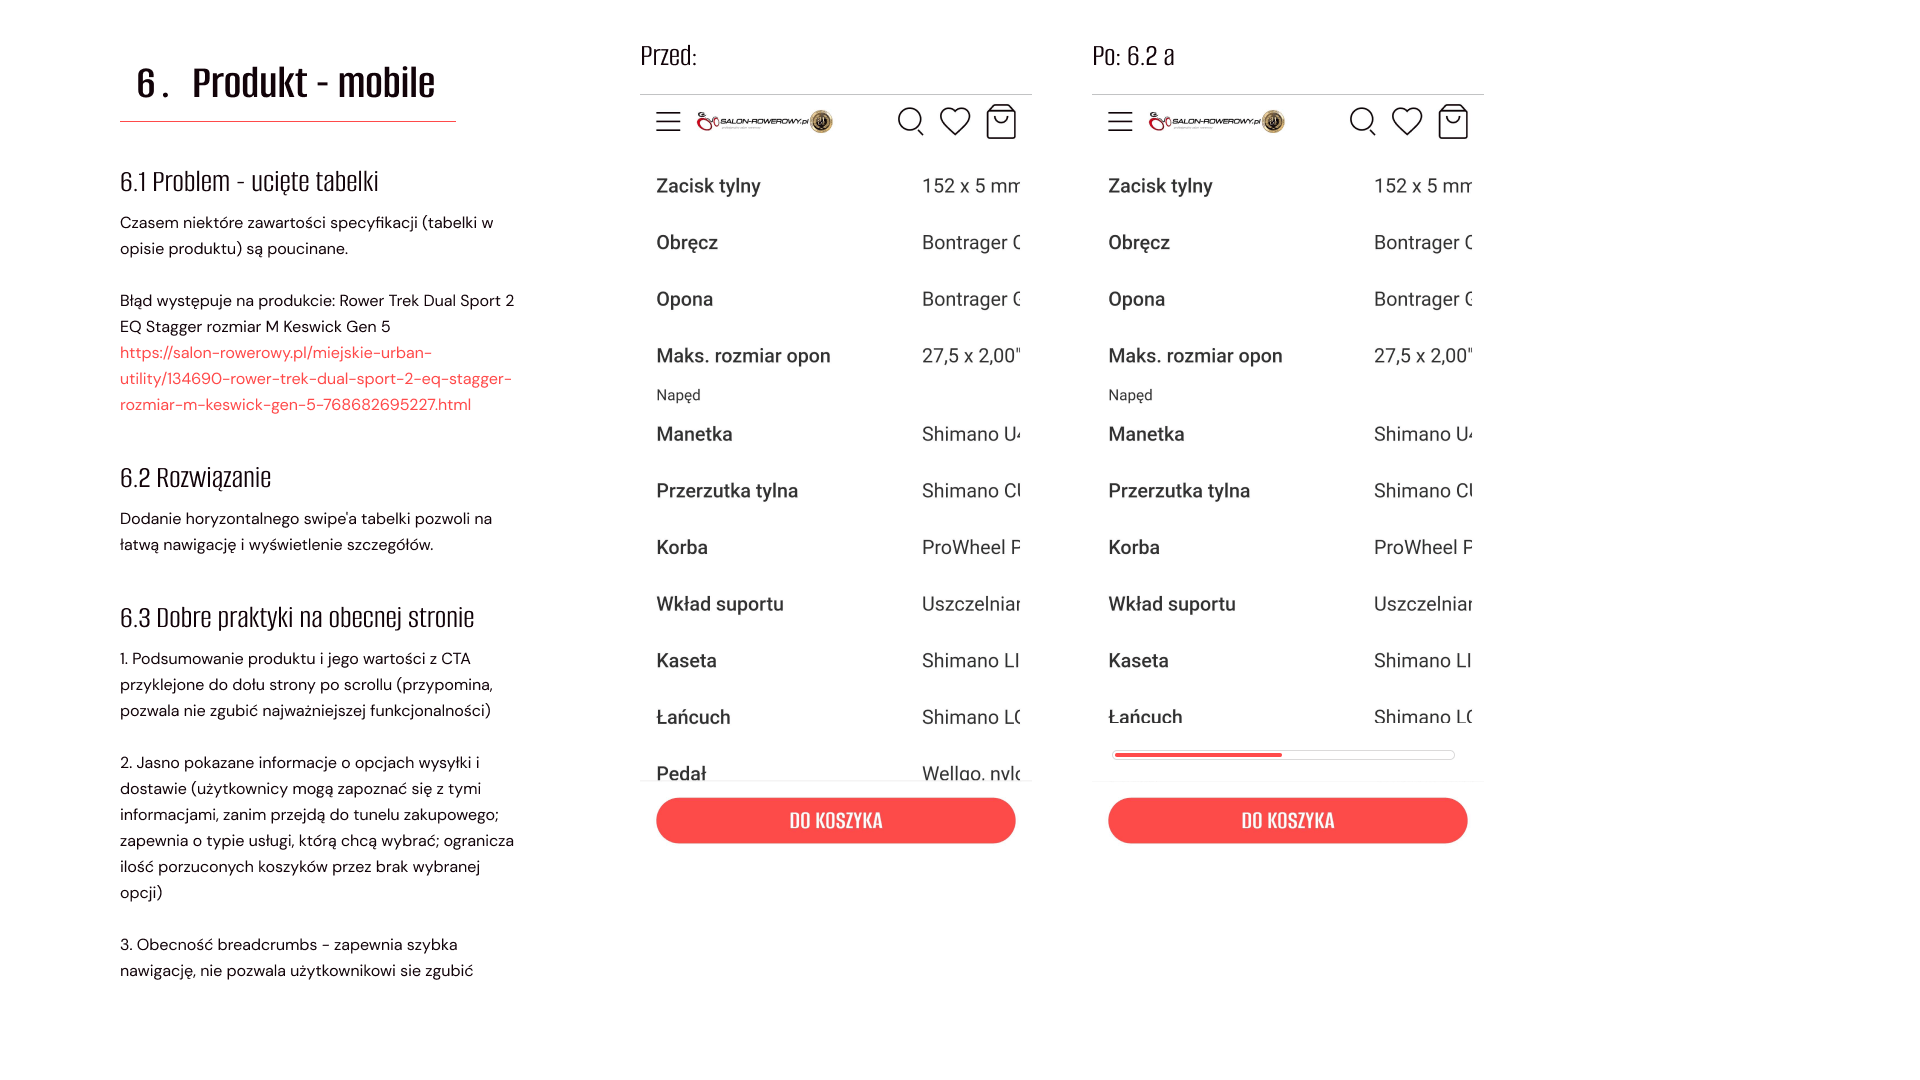Click salon-rowerowy logo in Przed mockup
This screenshot has height=1080, width=1920.
[x=765, y=122]
